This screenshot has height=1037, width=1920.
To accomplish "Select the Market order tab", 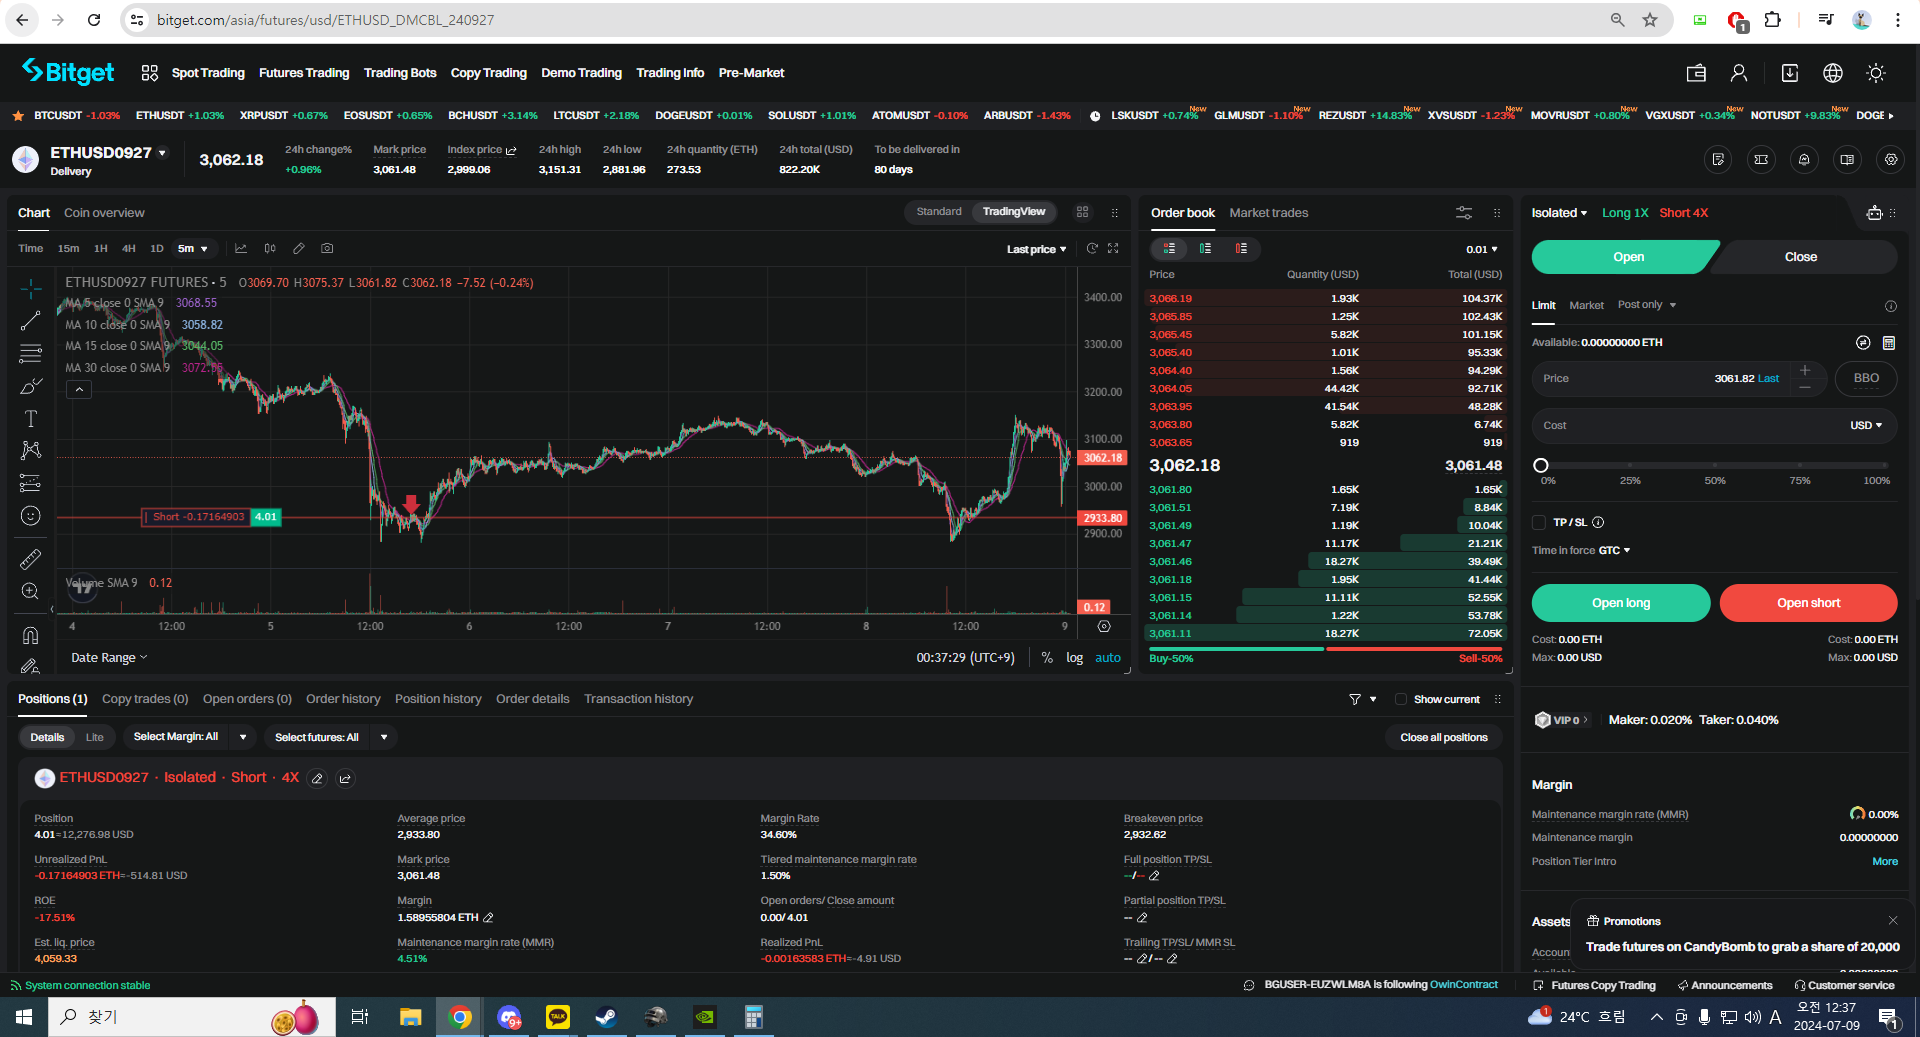I will tap(1586, 305).
